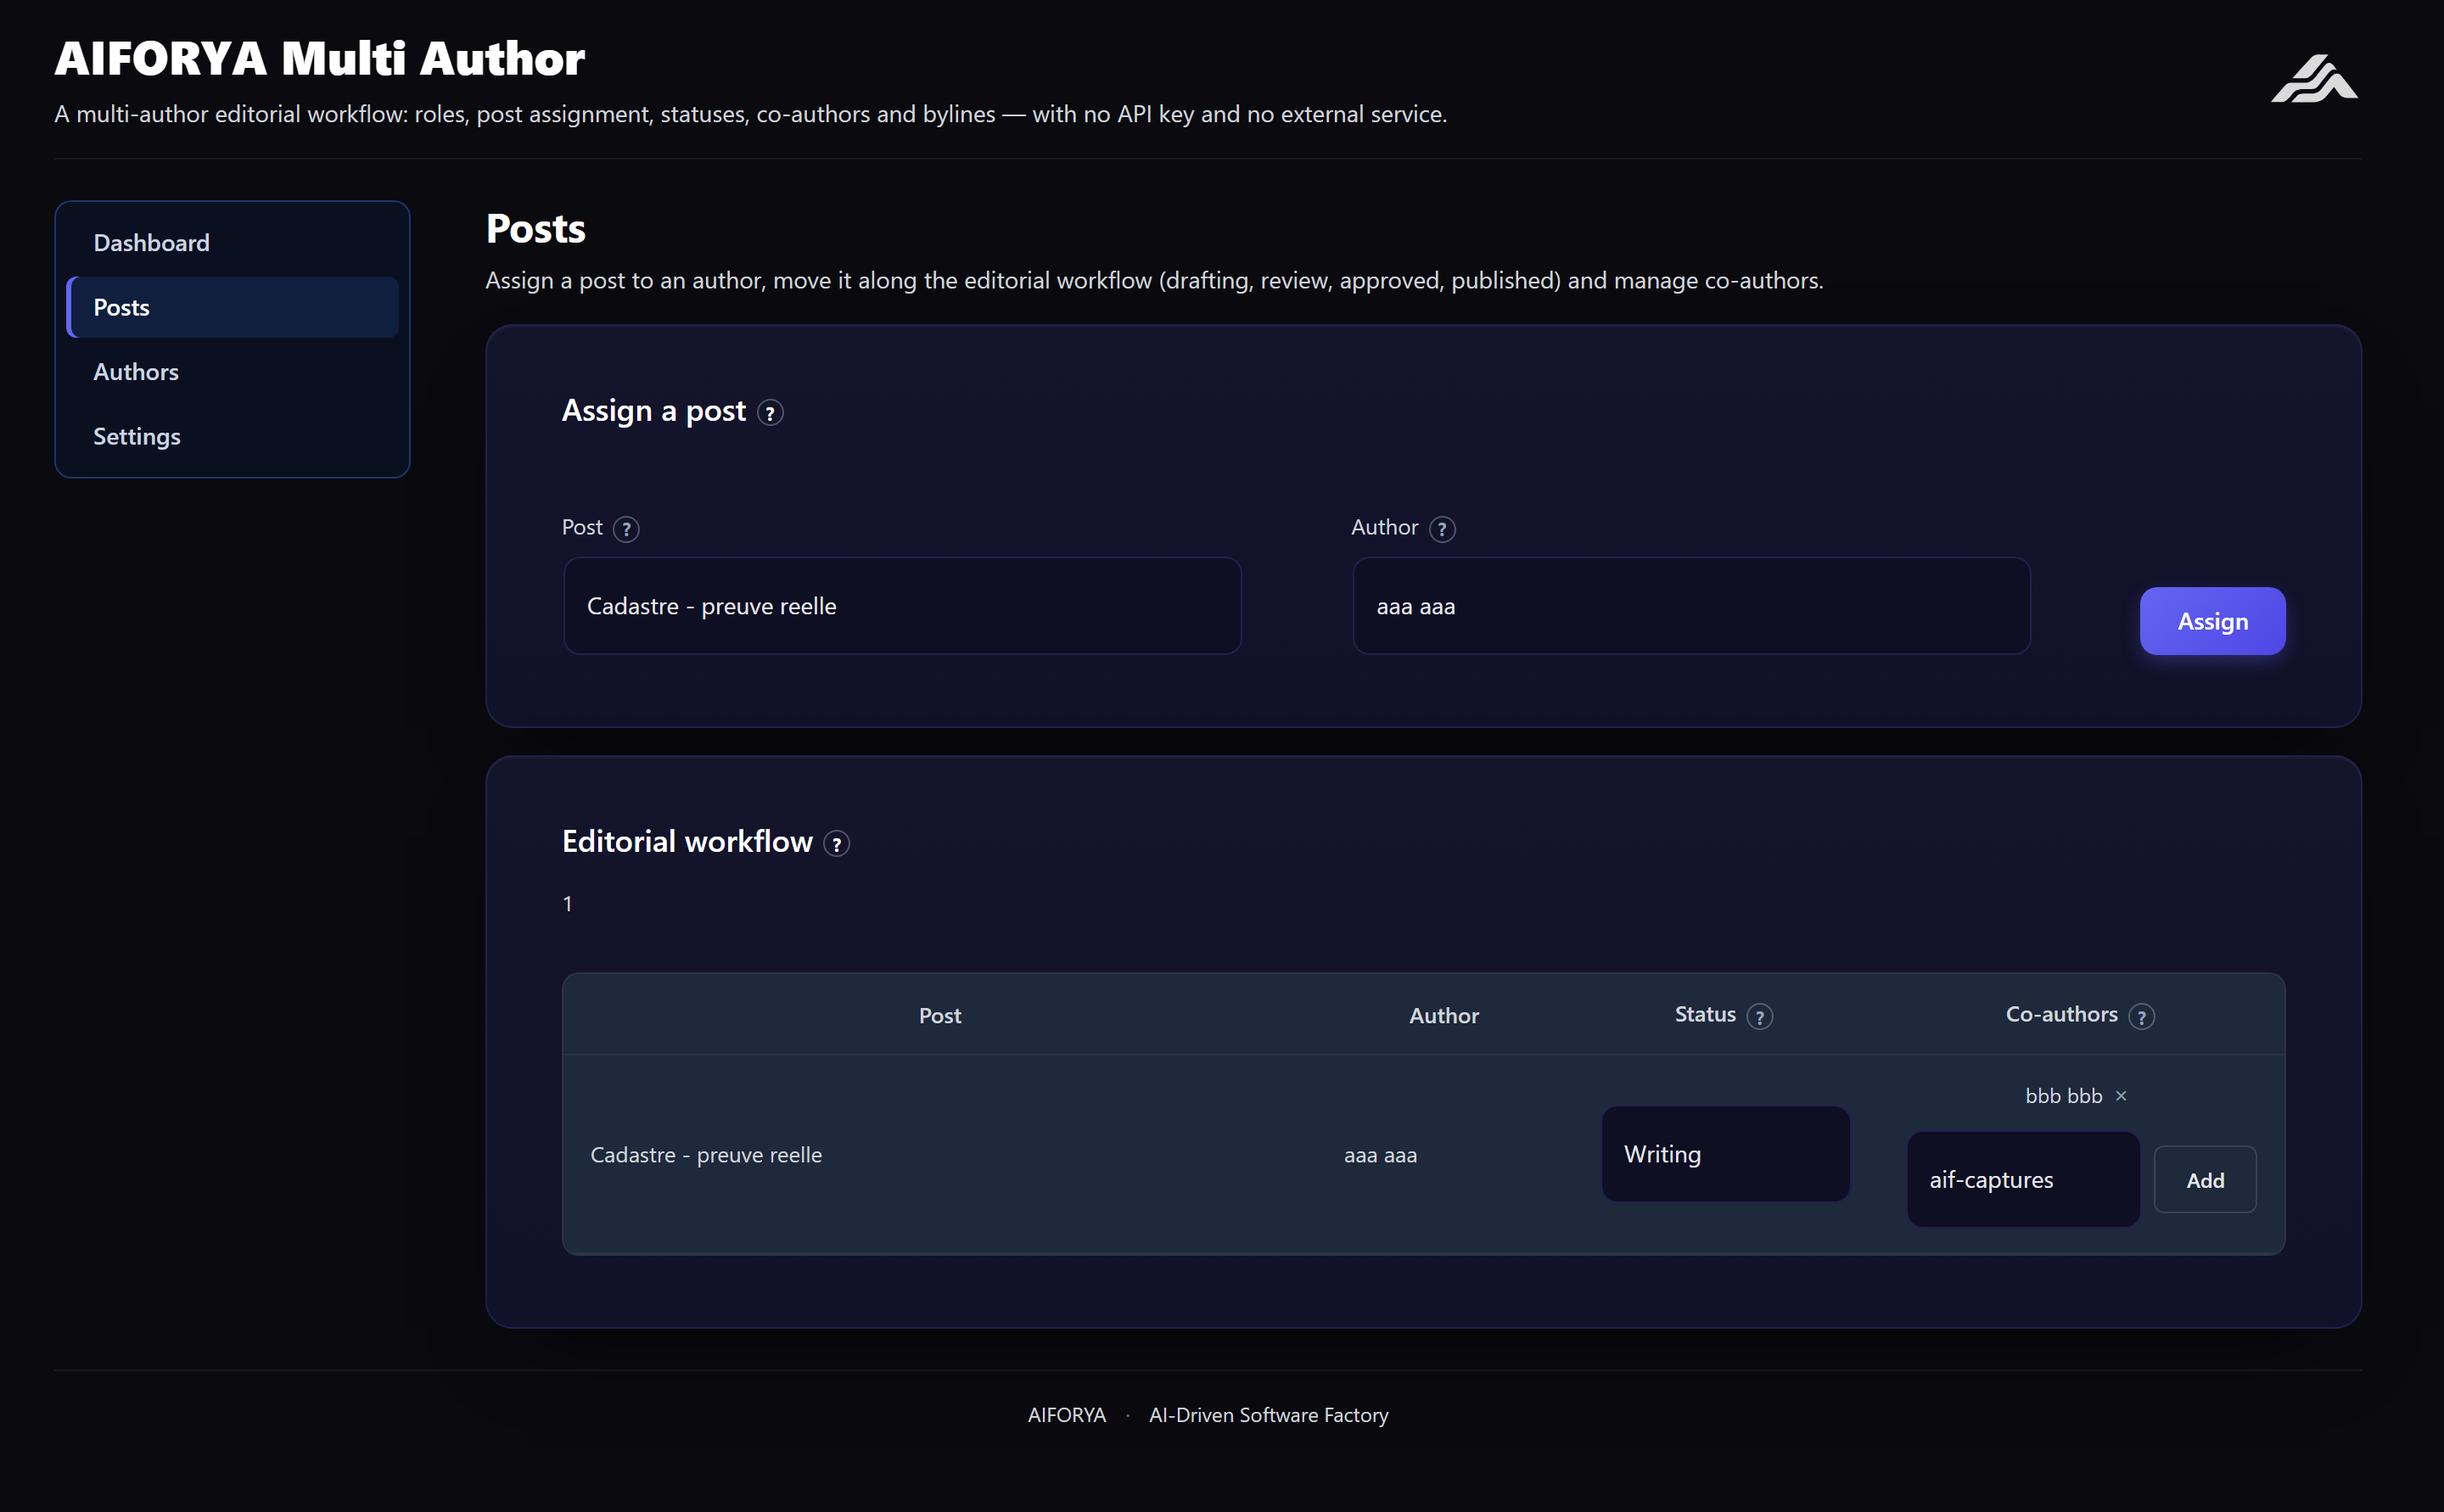The width and height of the screenshot is (2444, 1512).
Task: Open the Writing status dropdown
Action: point(1725,1154)
